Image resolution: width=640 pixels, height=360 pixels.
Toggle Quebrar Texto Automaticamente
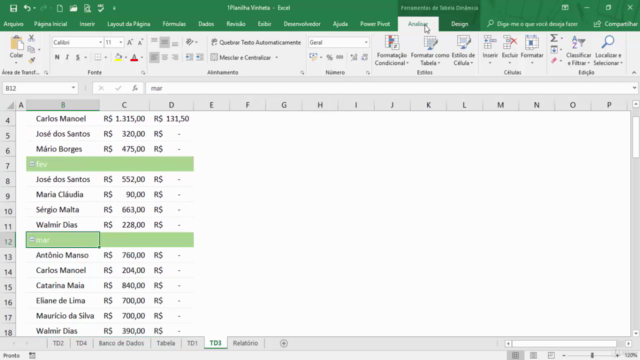(x=256, y=42)
